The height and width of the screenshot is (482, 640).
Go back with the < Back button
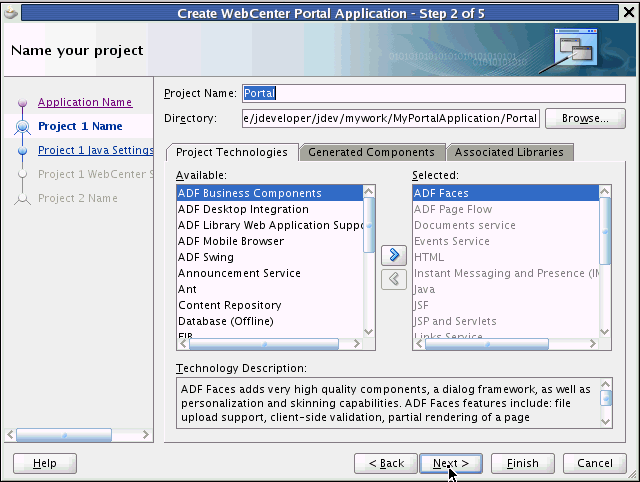[386, 463]
